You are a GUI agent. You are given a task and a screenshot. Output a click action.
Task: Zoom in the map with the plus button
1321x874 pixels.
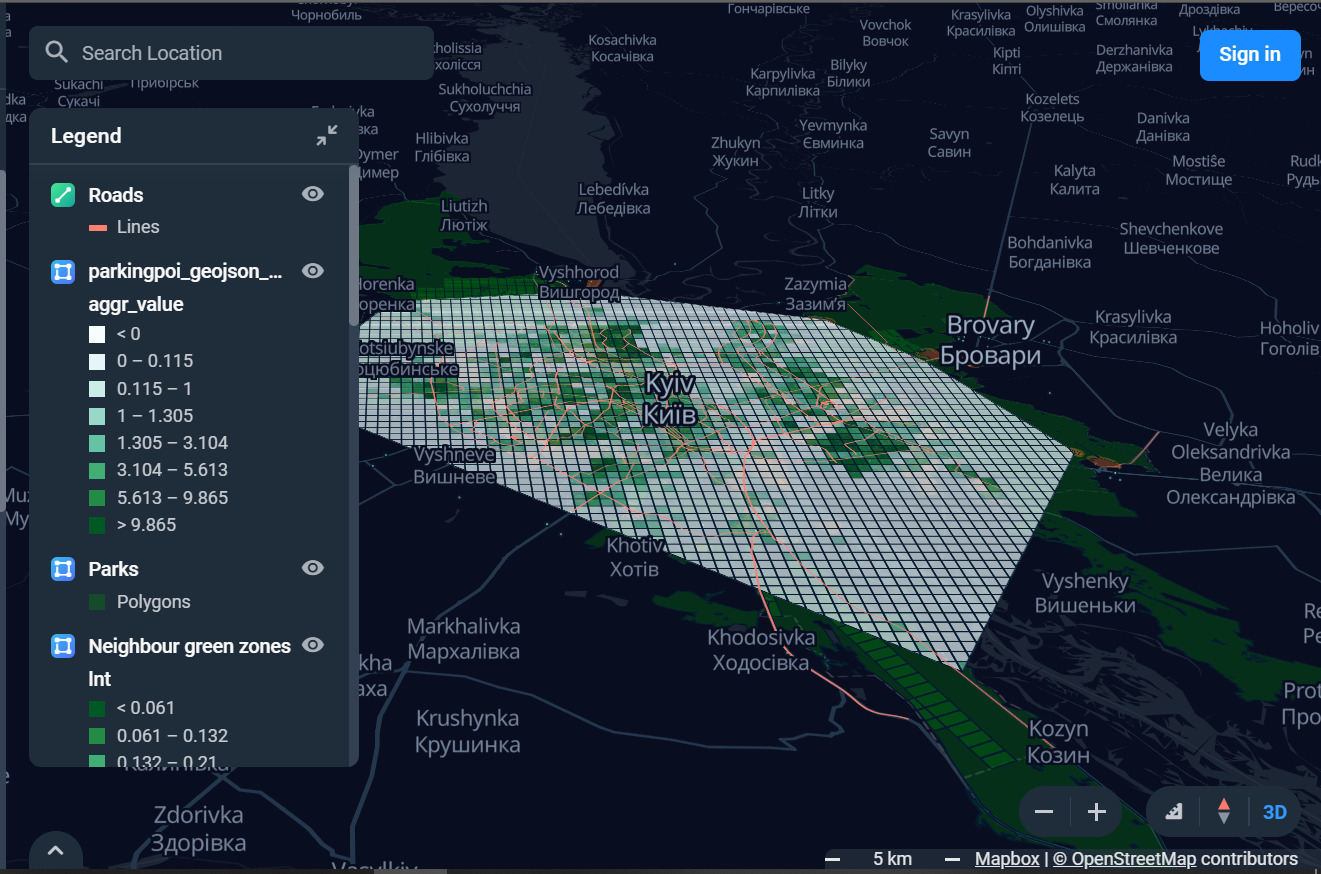(x=1097, y=812)
